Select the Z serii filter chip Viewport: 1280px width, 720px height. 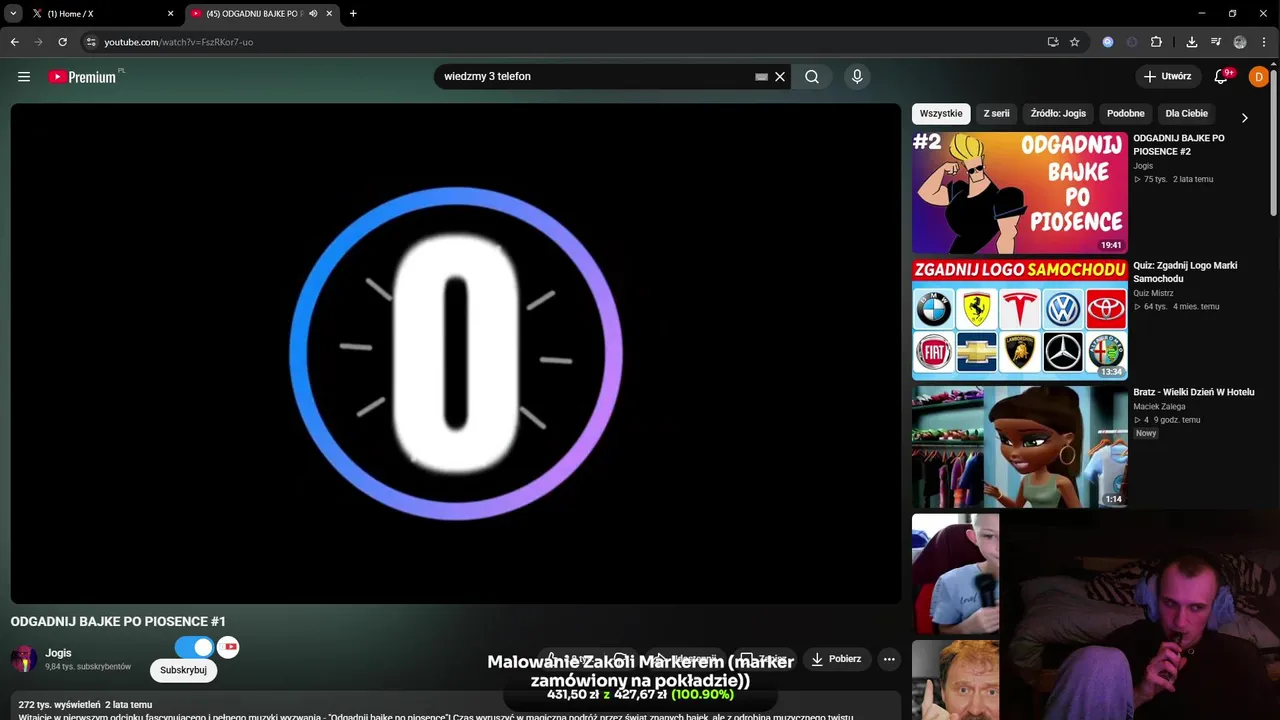tap(996, 114)
